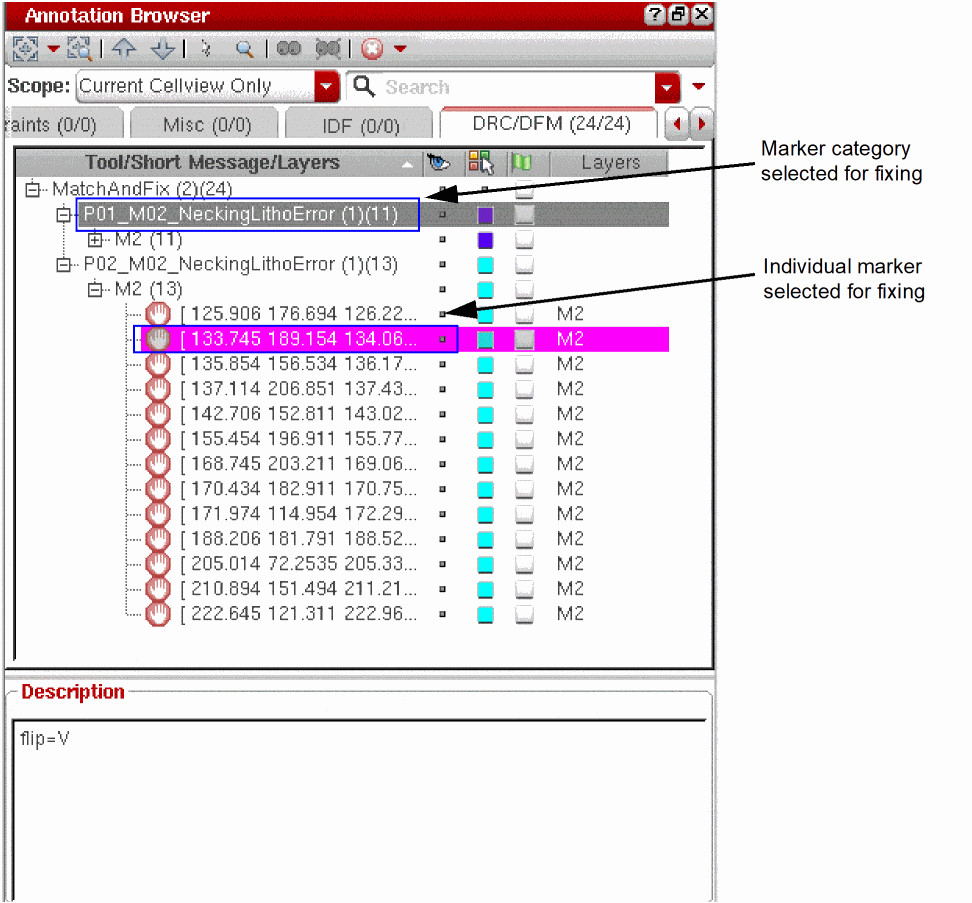
Task: Collapse the M2 (13) subtree
Action: pos(94,289)
